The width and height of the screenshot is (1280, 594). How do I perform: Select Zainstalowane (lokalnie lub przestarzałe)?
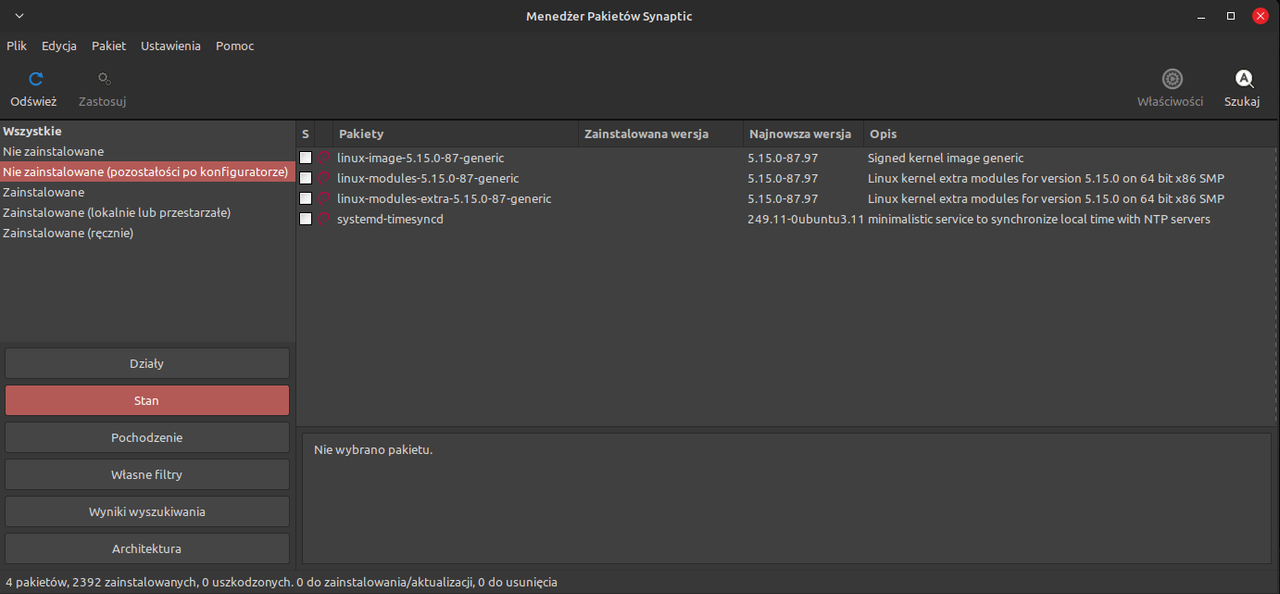[x=147, y=212]
